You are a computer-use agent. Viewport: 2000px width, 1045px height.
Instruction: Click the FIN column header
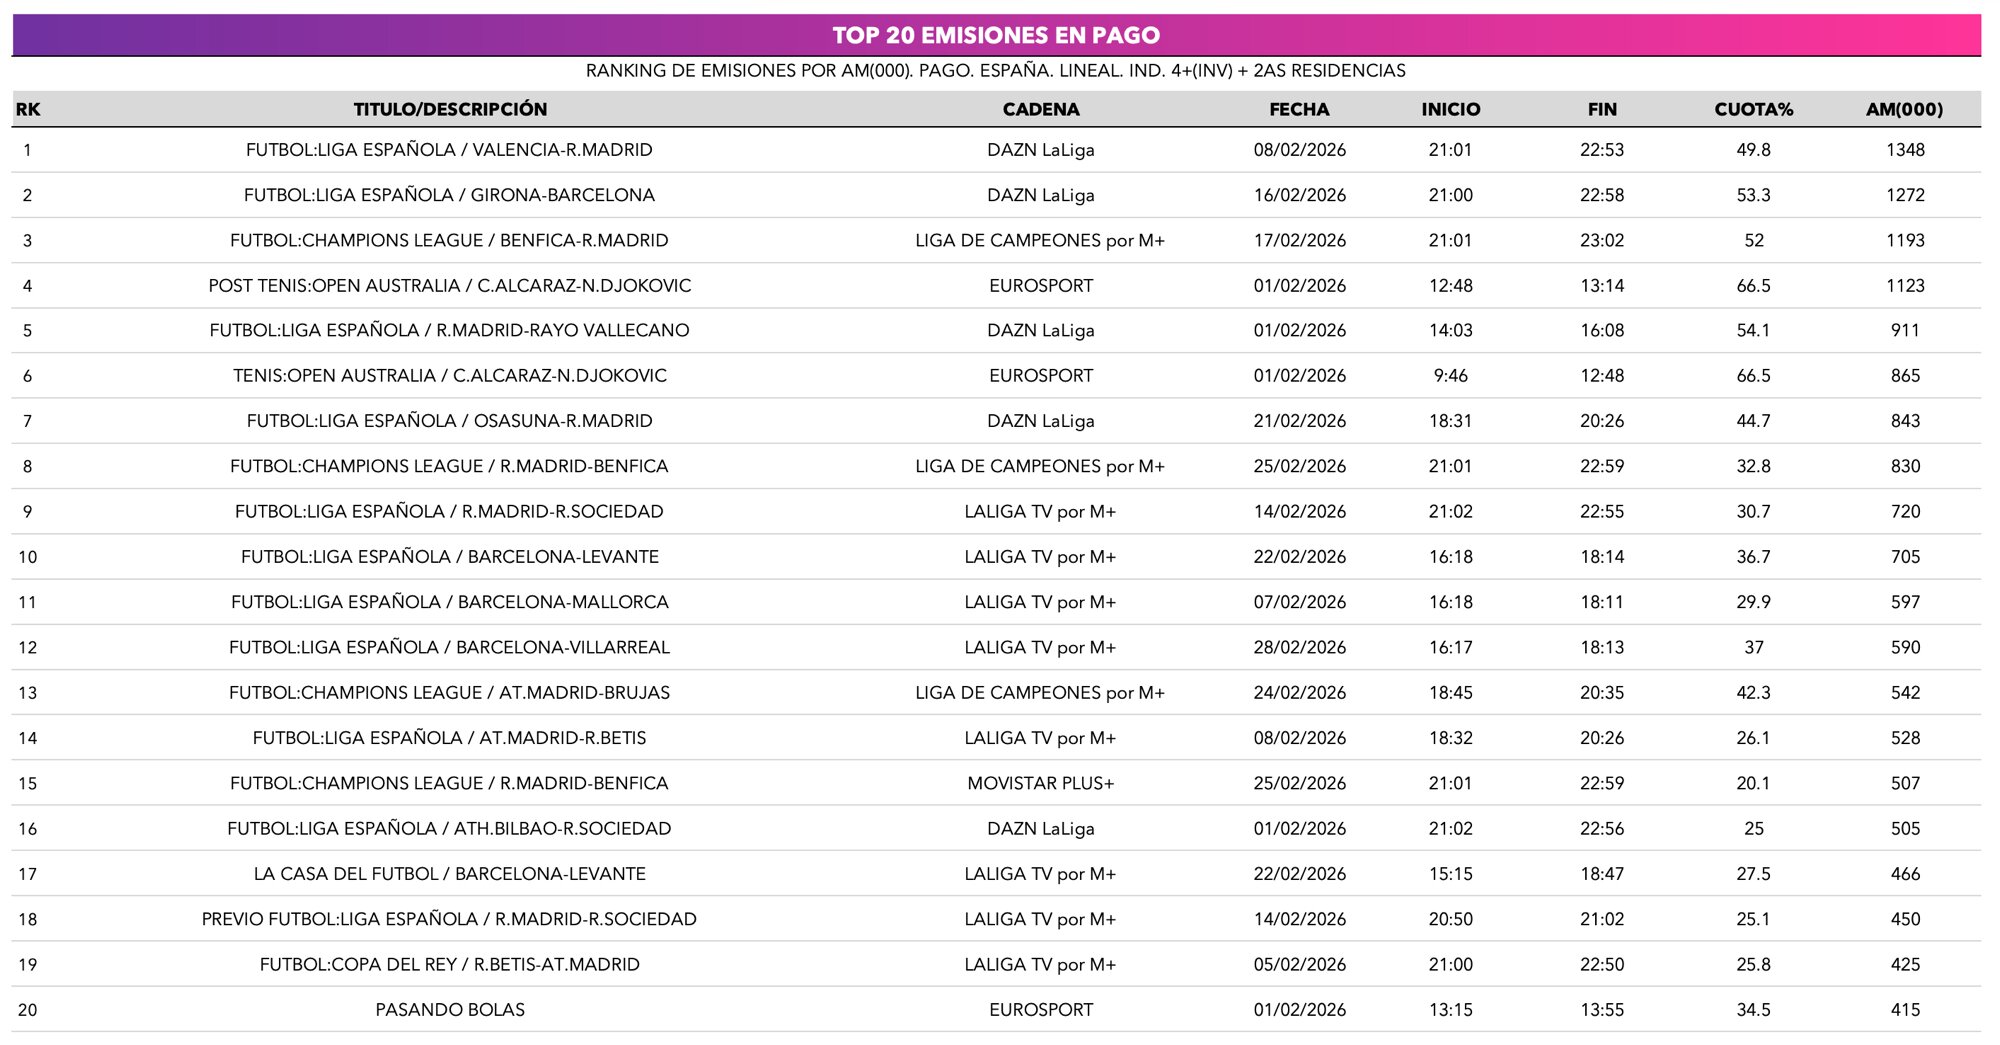1601,109
